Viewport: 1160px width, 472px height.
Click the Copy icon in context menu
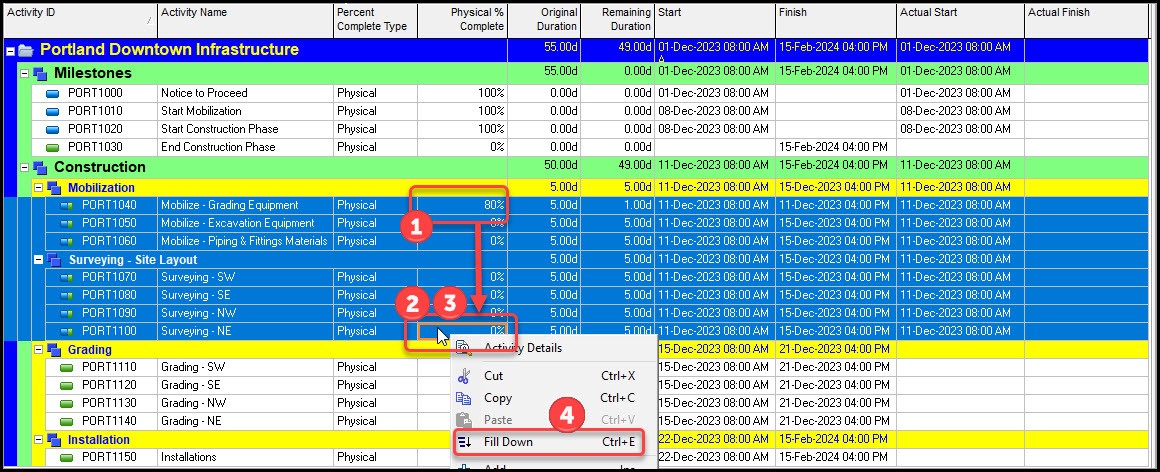(464, 398)
